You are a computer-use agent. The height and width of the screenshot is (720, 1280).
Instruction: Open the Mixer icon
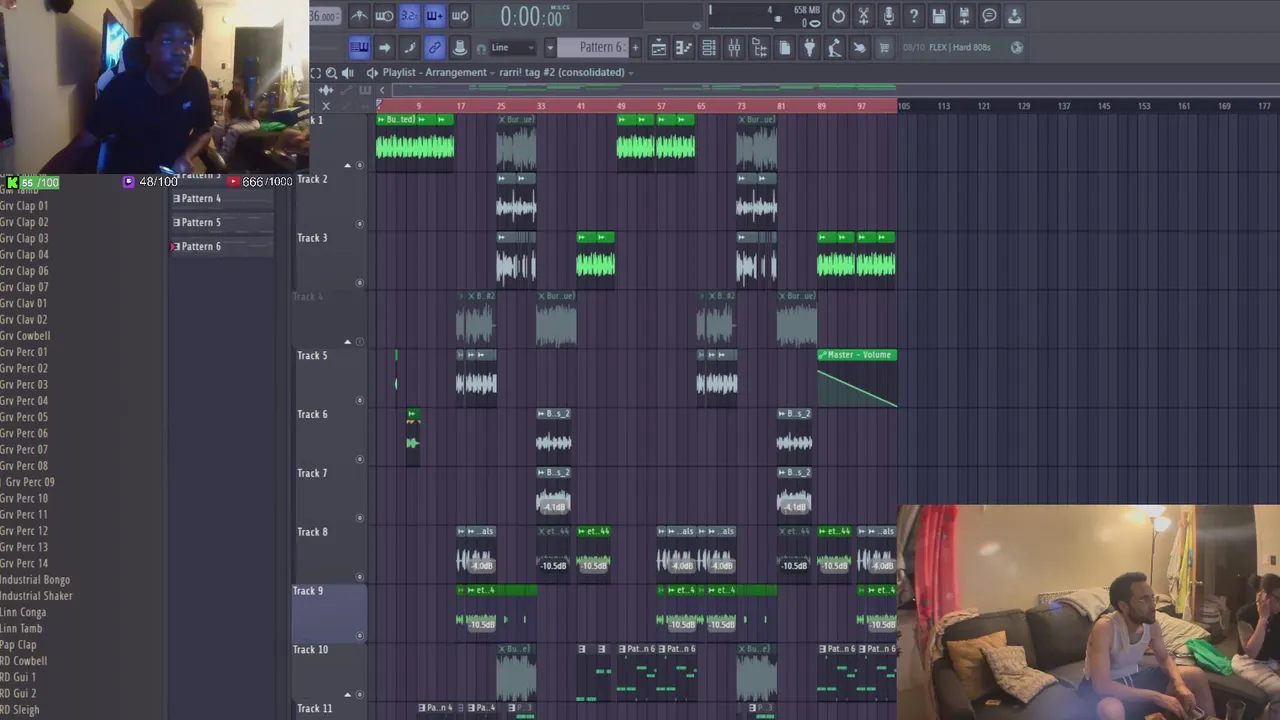pos(734,47)
